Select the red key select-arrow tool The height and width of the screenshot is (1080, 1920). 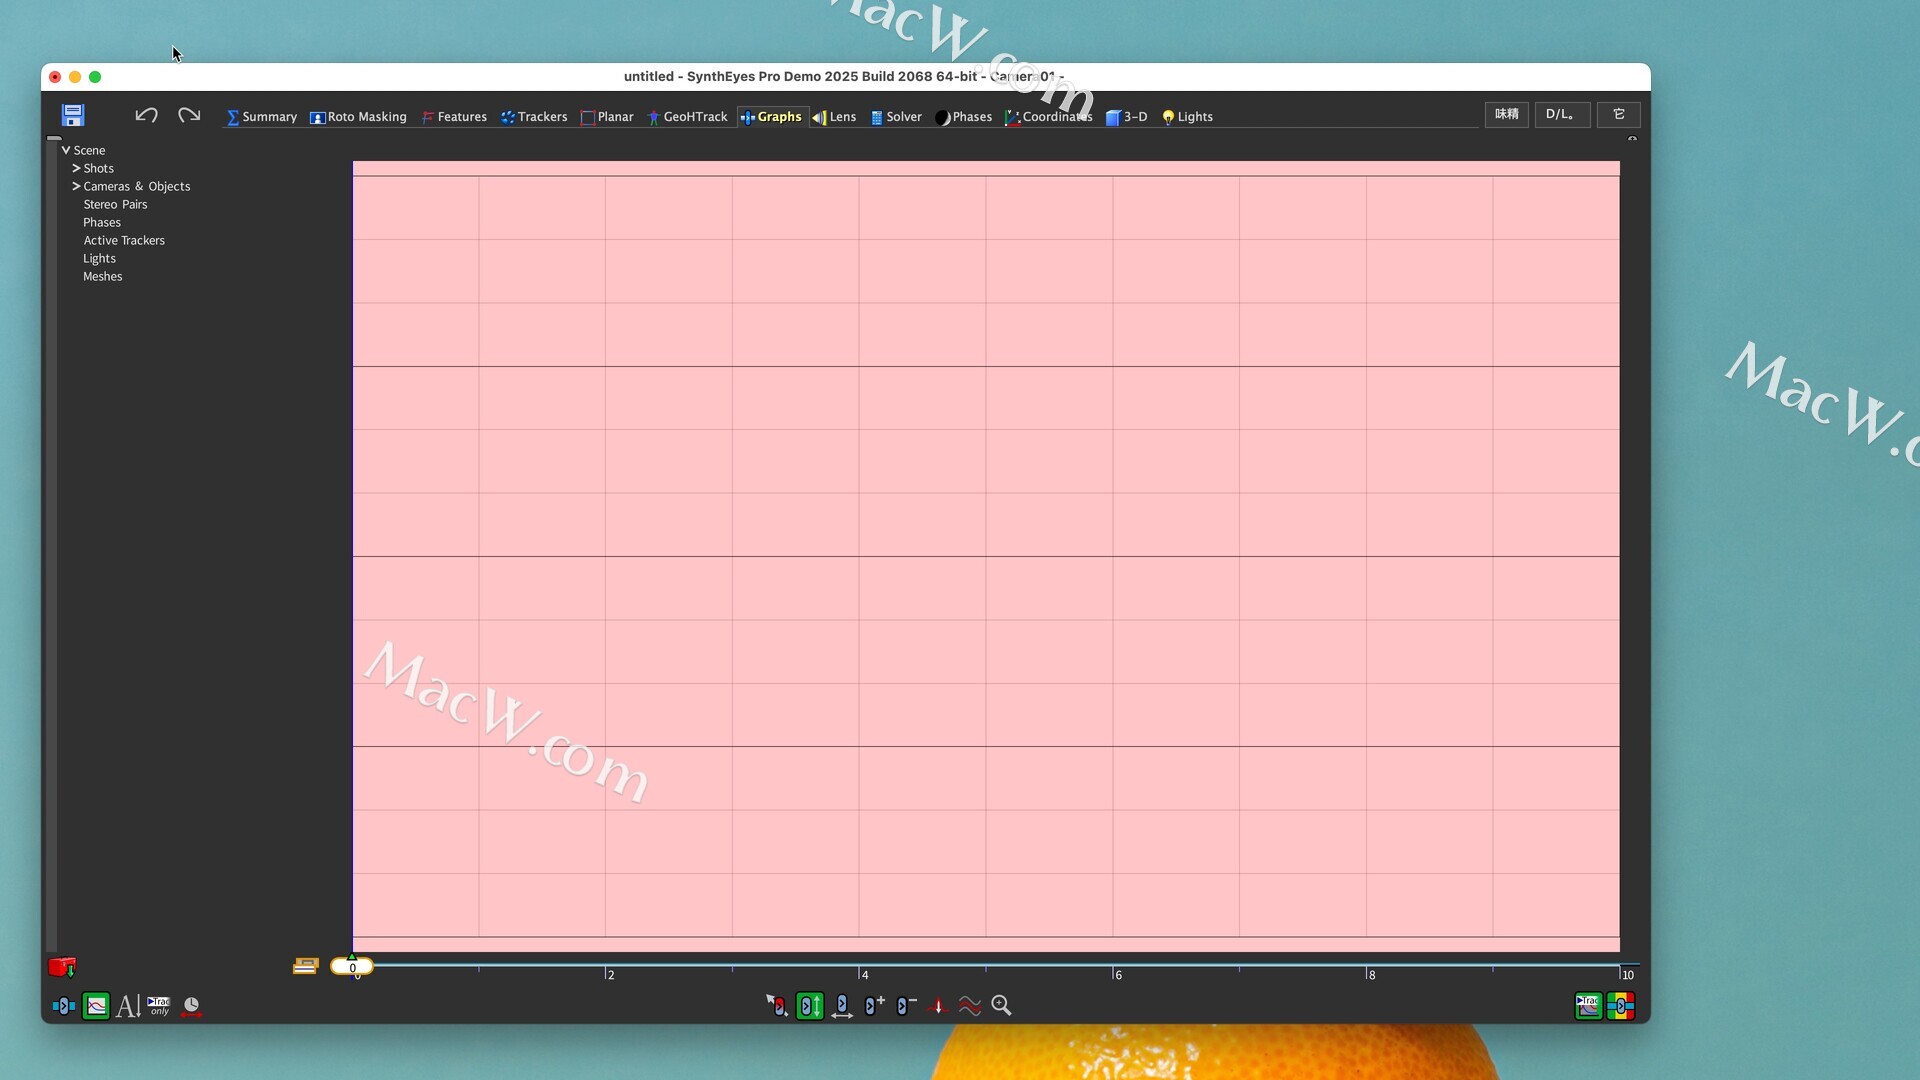tap(777, 1005)
